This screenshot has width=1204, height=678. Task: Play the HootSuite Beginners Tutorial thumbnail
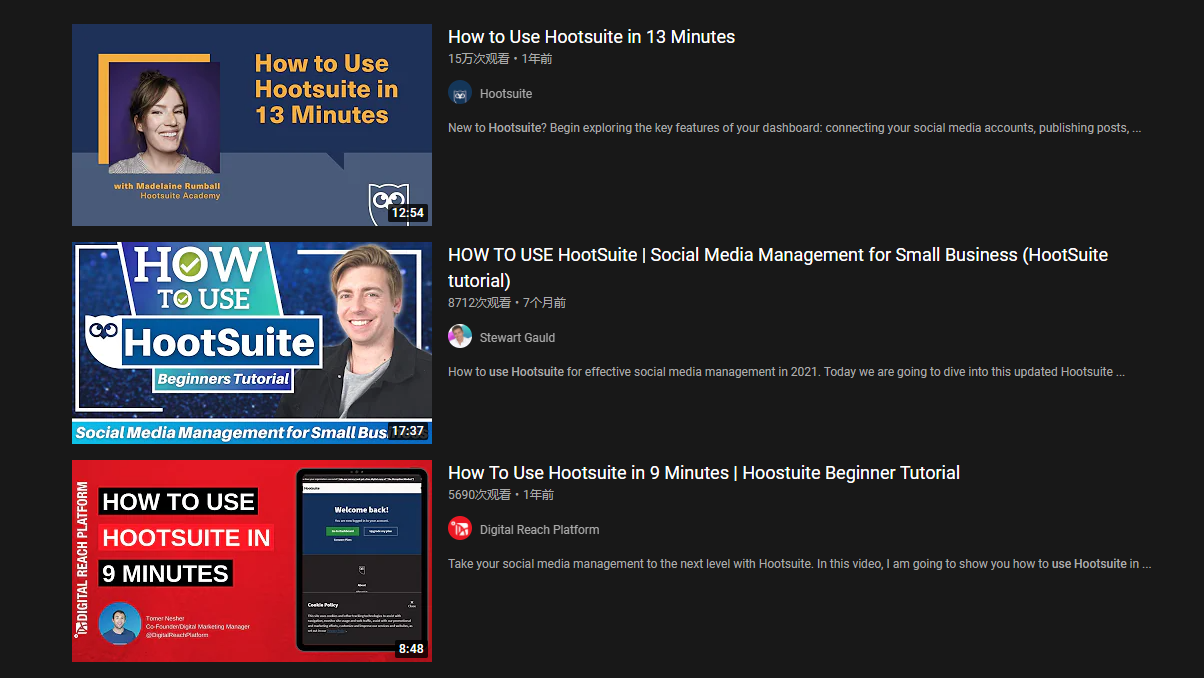point(252,343)
